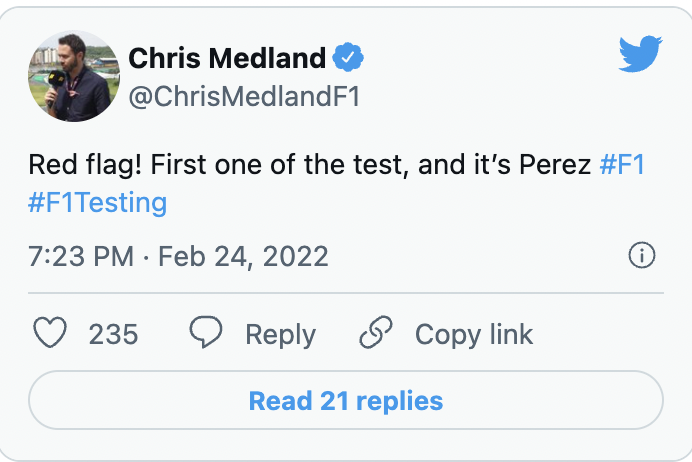The image size is (692, 462).
Task: Click the Feb 24, 2022 date
Action: (x=243, y=256)
